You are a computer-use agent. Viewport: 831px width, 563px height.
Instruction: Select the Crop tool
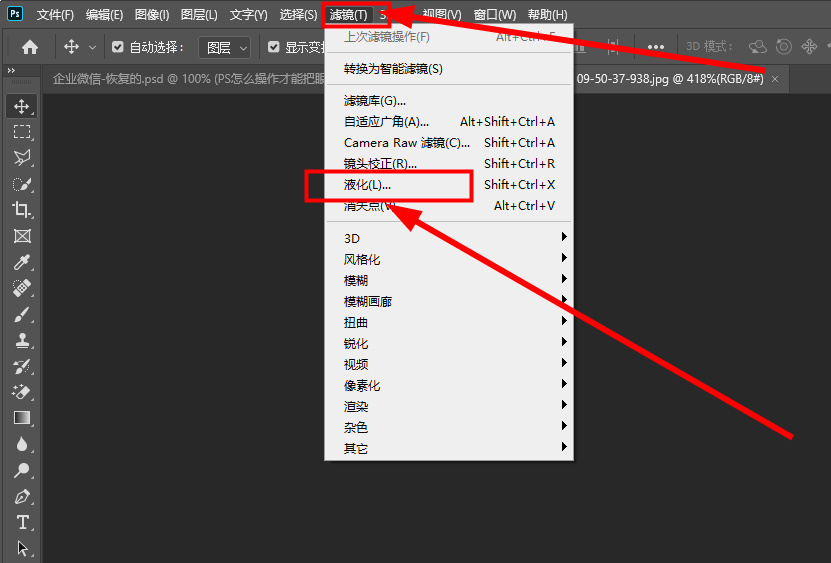[x=22, y=209]
